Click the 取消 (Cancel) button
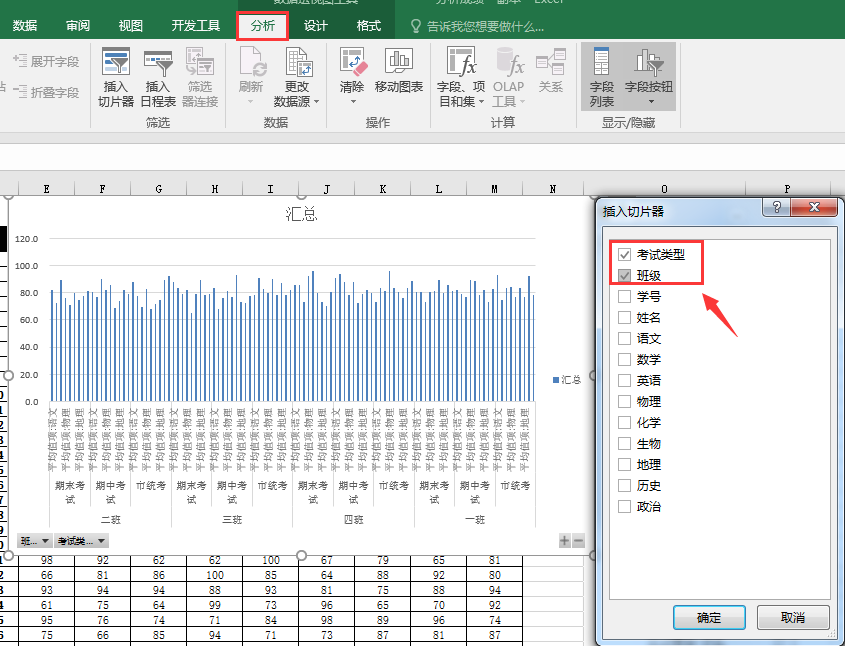845x646 pixels. [793, 617]
